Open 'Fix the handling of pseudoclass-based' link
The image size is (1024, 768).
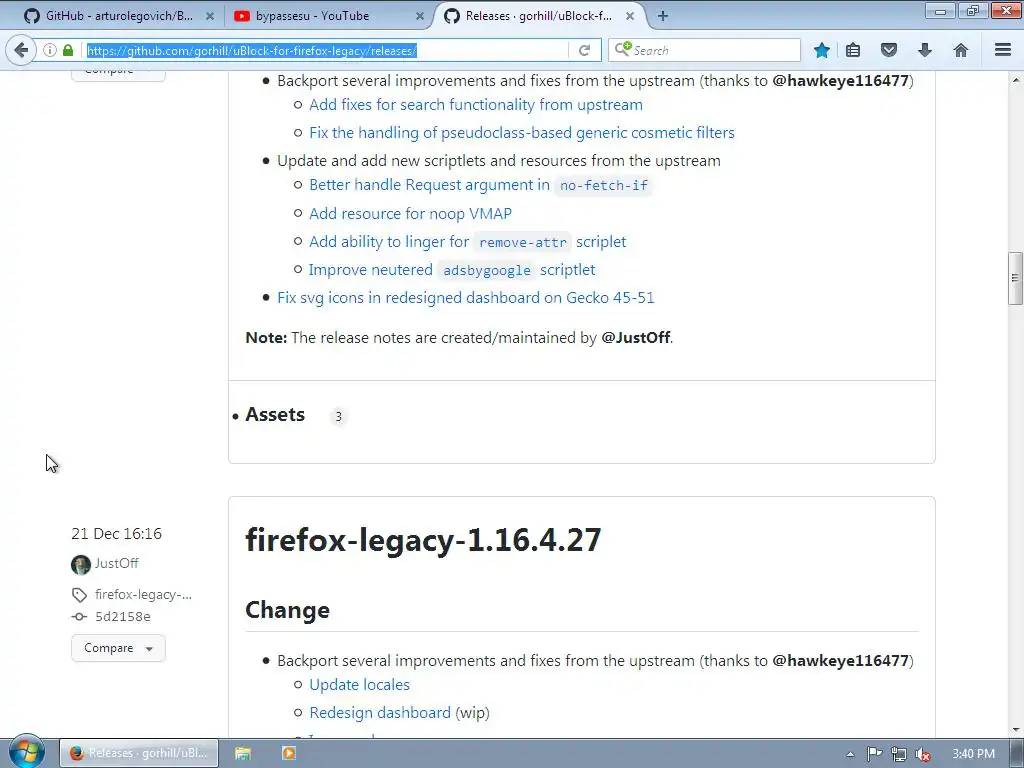[522, 133]
